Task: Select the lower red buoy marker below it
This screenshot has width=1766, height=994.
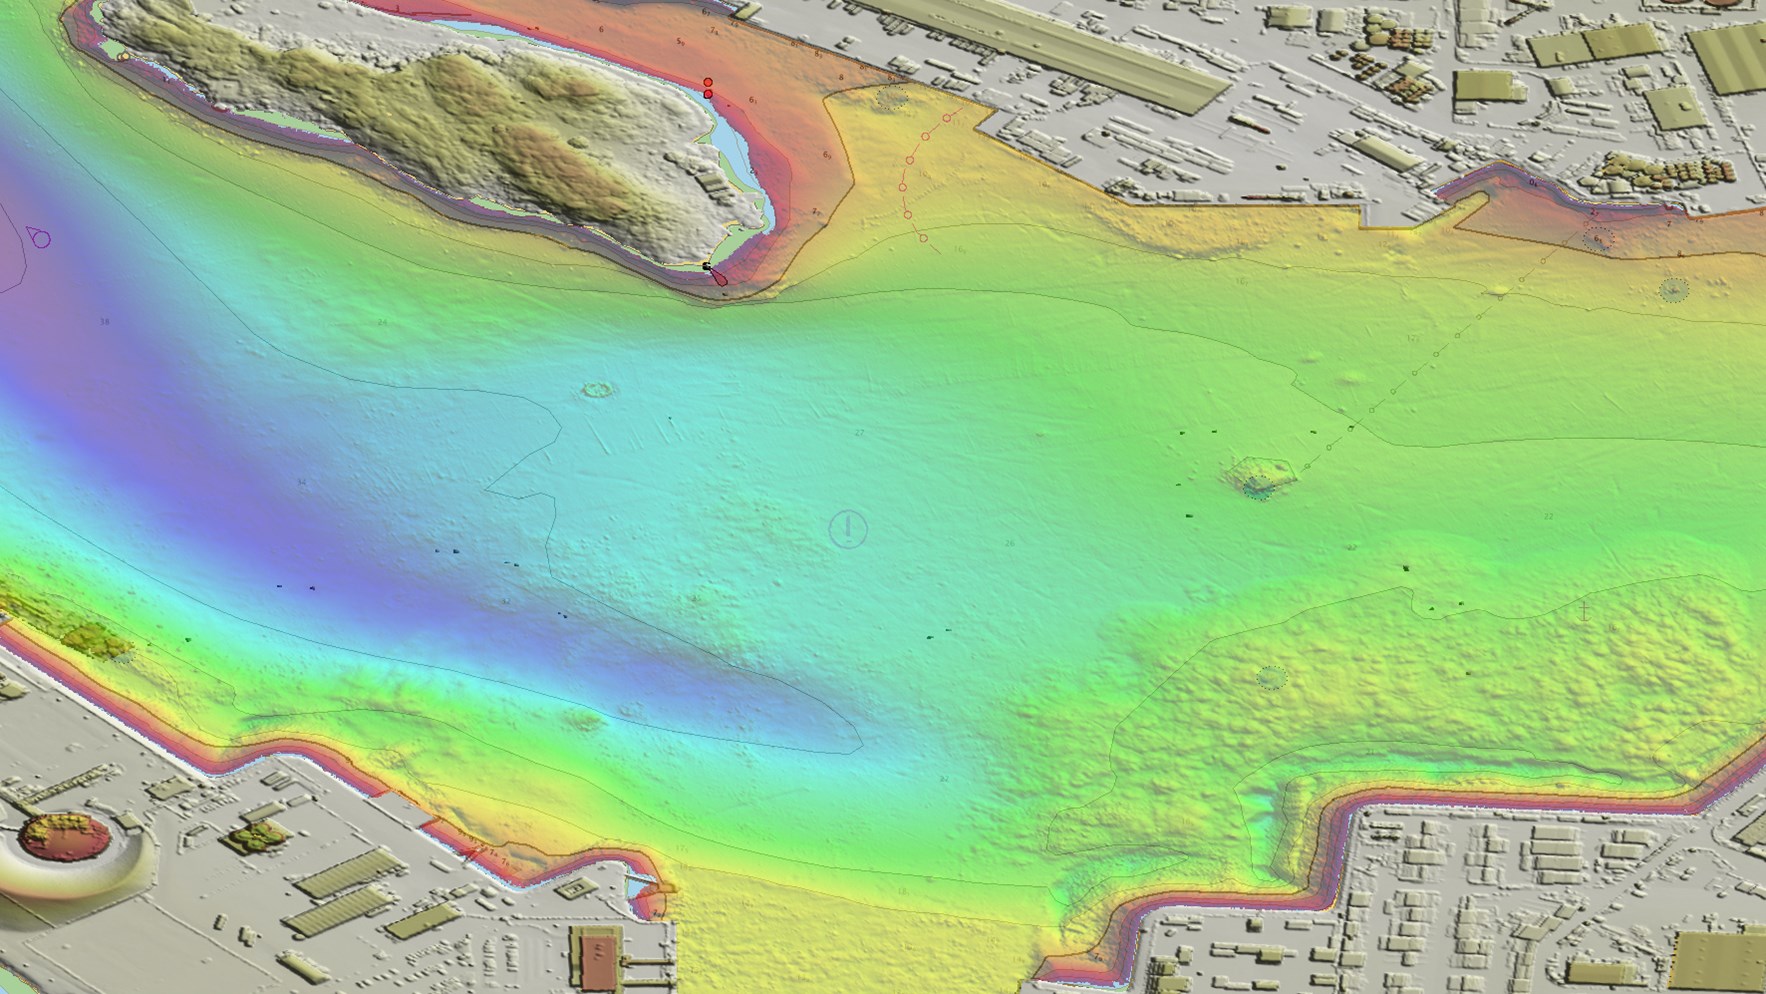Action: click(708, 93)
